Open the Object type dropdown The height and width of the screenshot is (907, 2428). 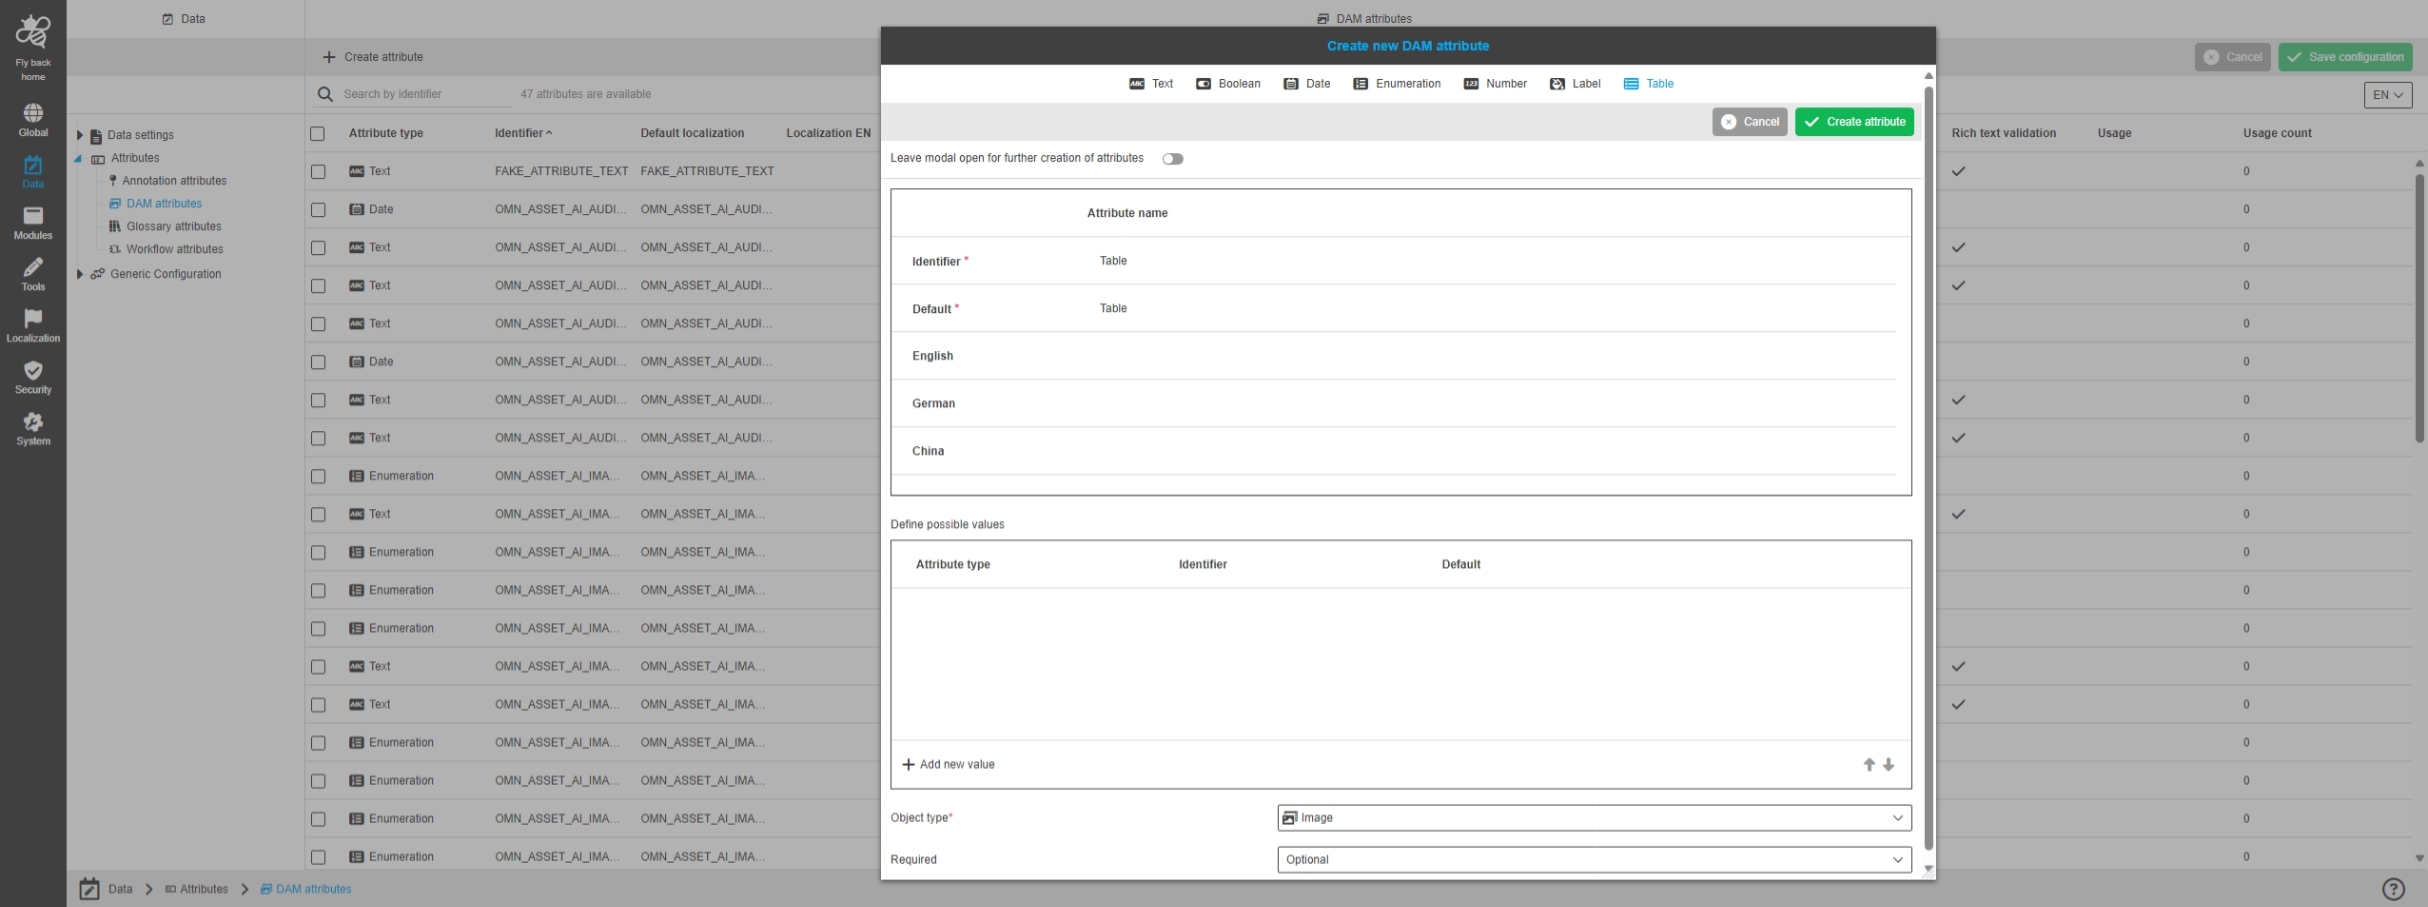[x=1593, y=818]
